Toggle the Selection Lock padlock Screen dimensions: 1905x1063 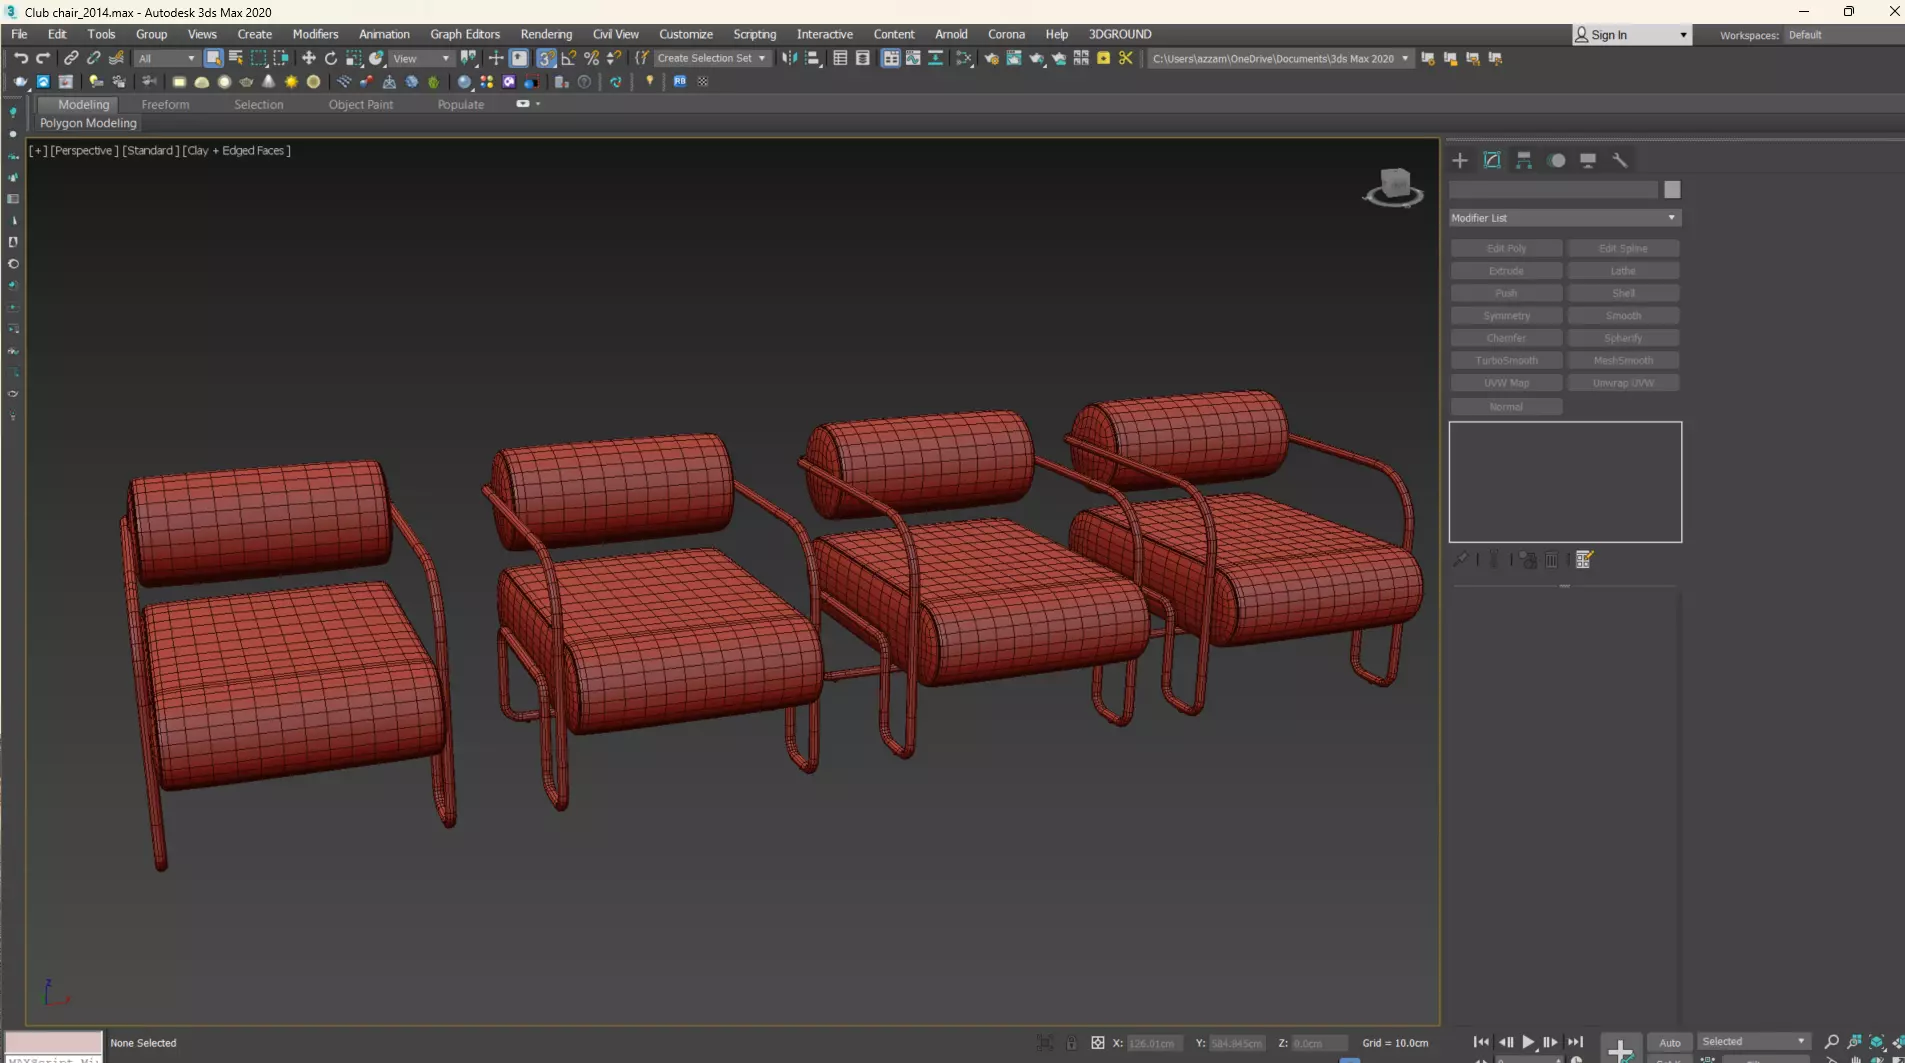pos(1071,1043)
